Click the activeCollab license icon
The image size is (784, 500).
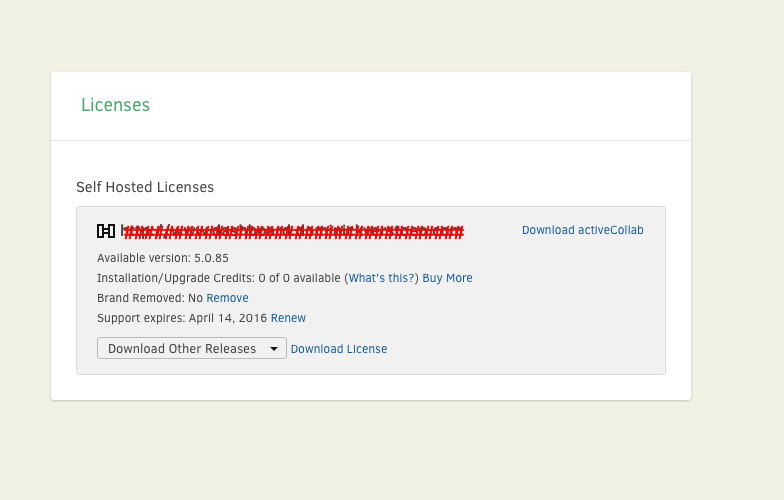pyautogui.click(x=106, y=231)
